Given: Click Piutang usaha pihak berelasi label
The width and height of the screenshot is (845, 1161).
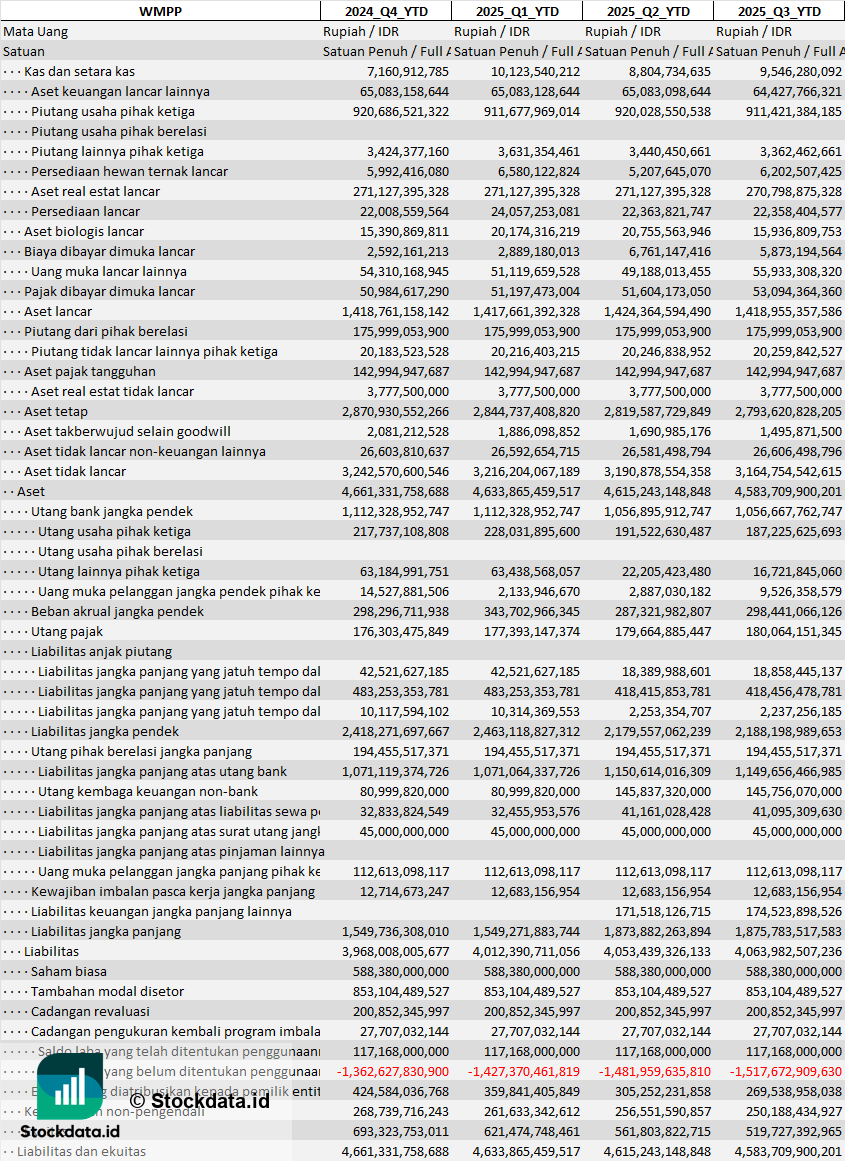Looking at the screenshot, I should (x=118, y=132).
